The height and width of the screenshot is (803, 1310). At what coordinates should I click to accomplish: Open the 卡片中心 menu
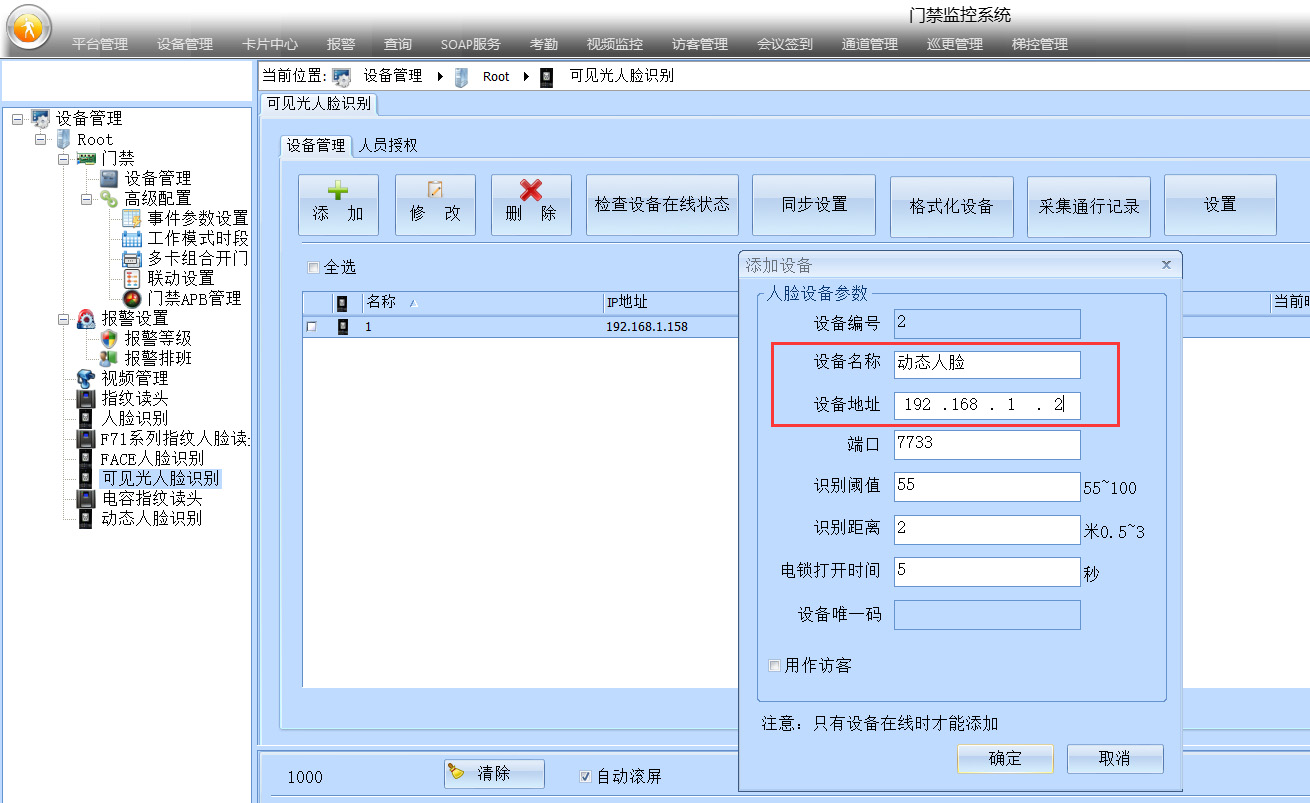[x=270, y=44]
